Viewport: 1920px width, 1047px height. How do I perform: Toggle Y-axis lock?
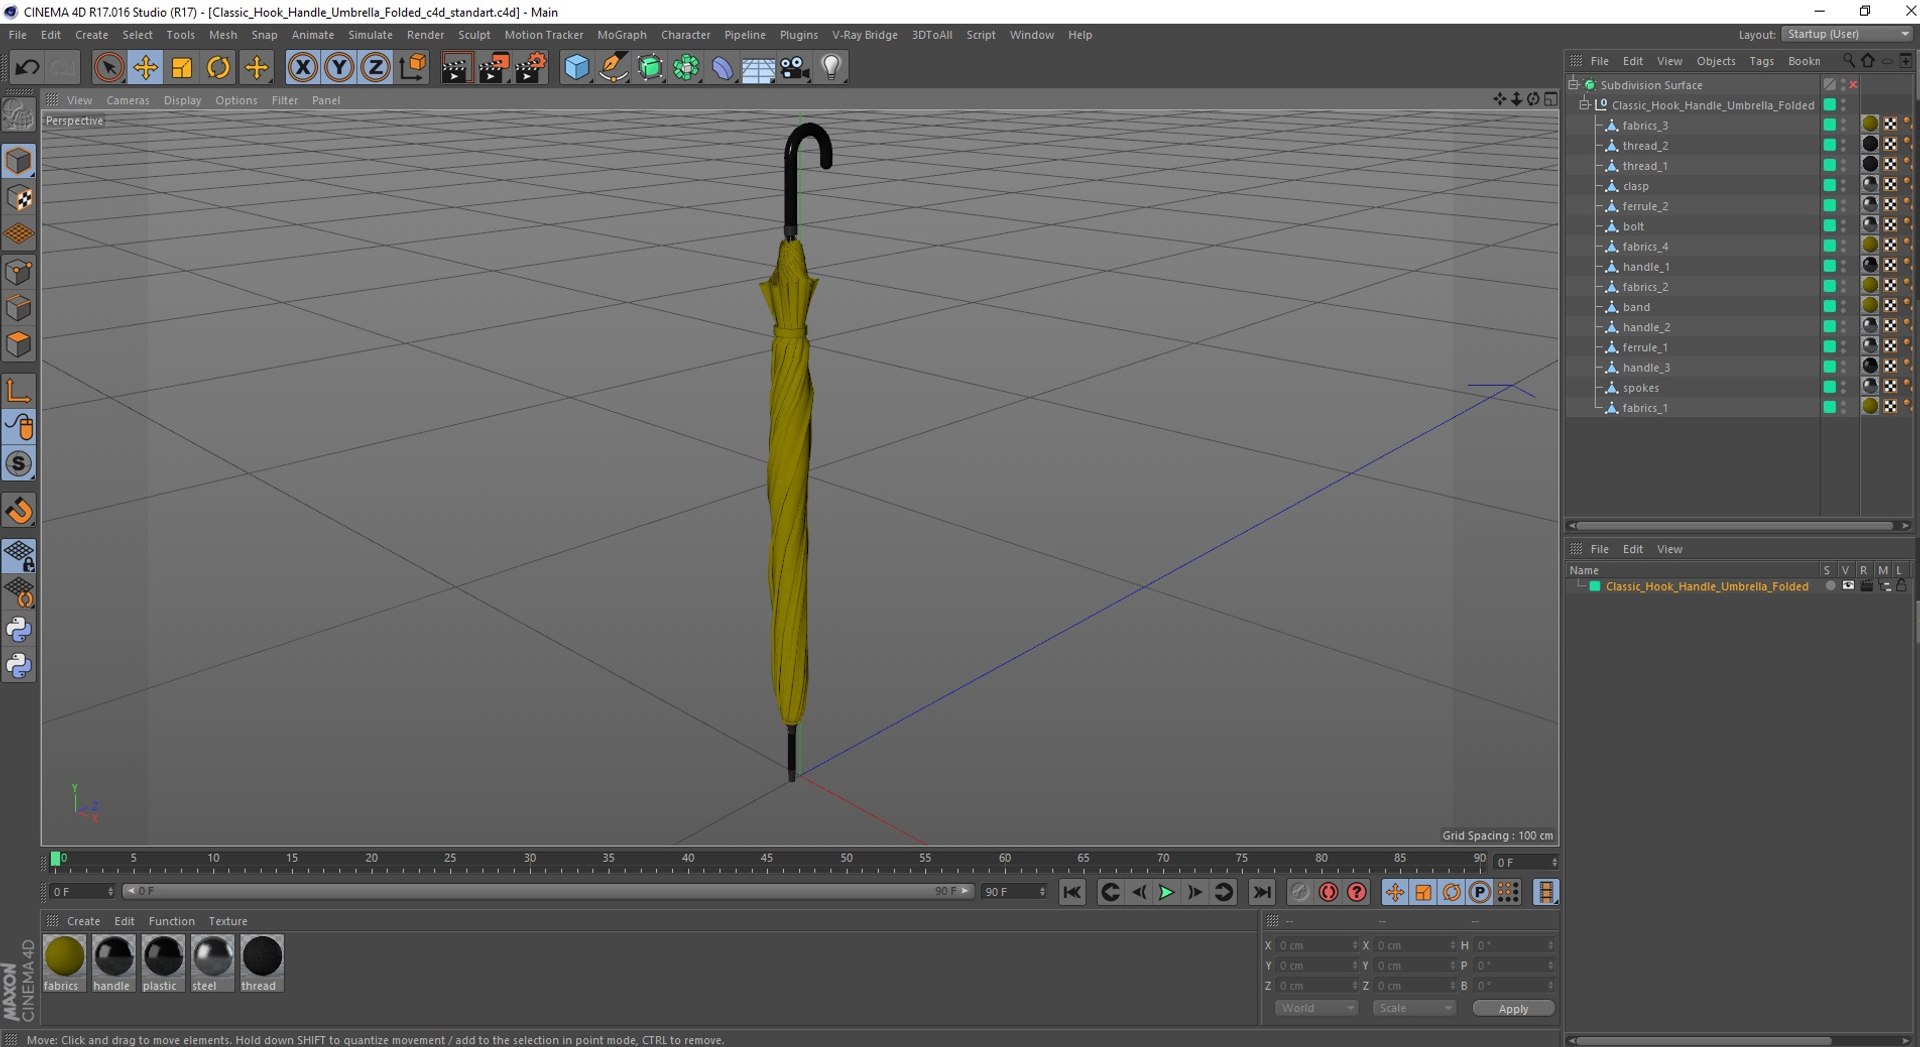339,67
